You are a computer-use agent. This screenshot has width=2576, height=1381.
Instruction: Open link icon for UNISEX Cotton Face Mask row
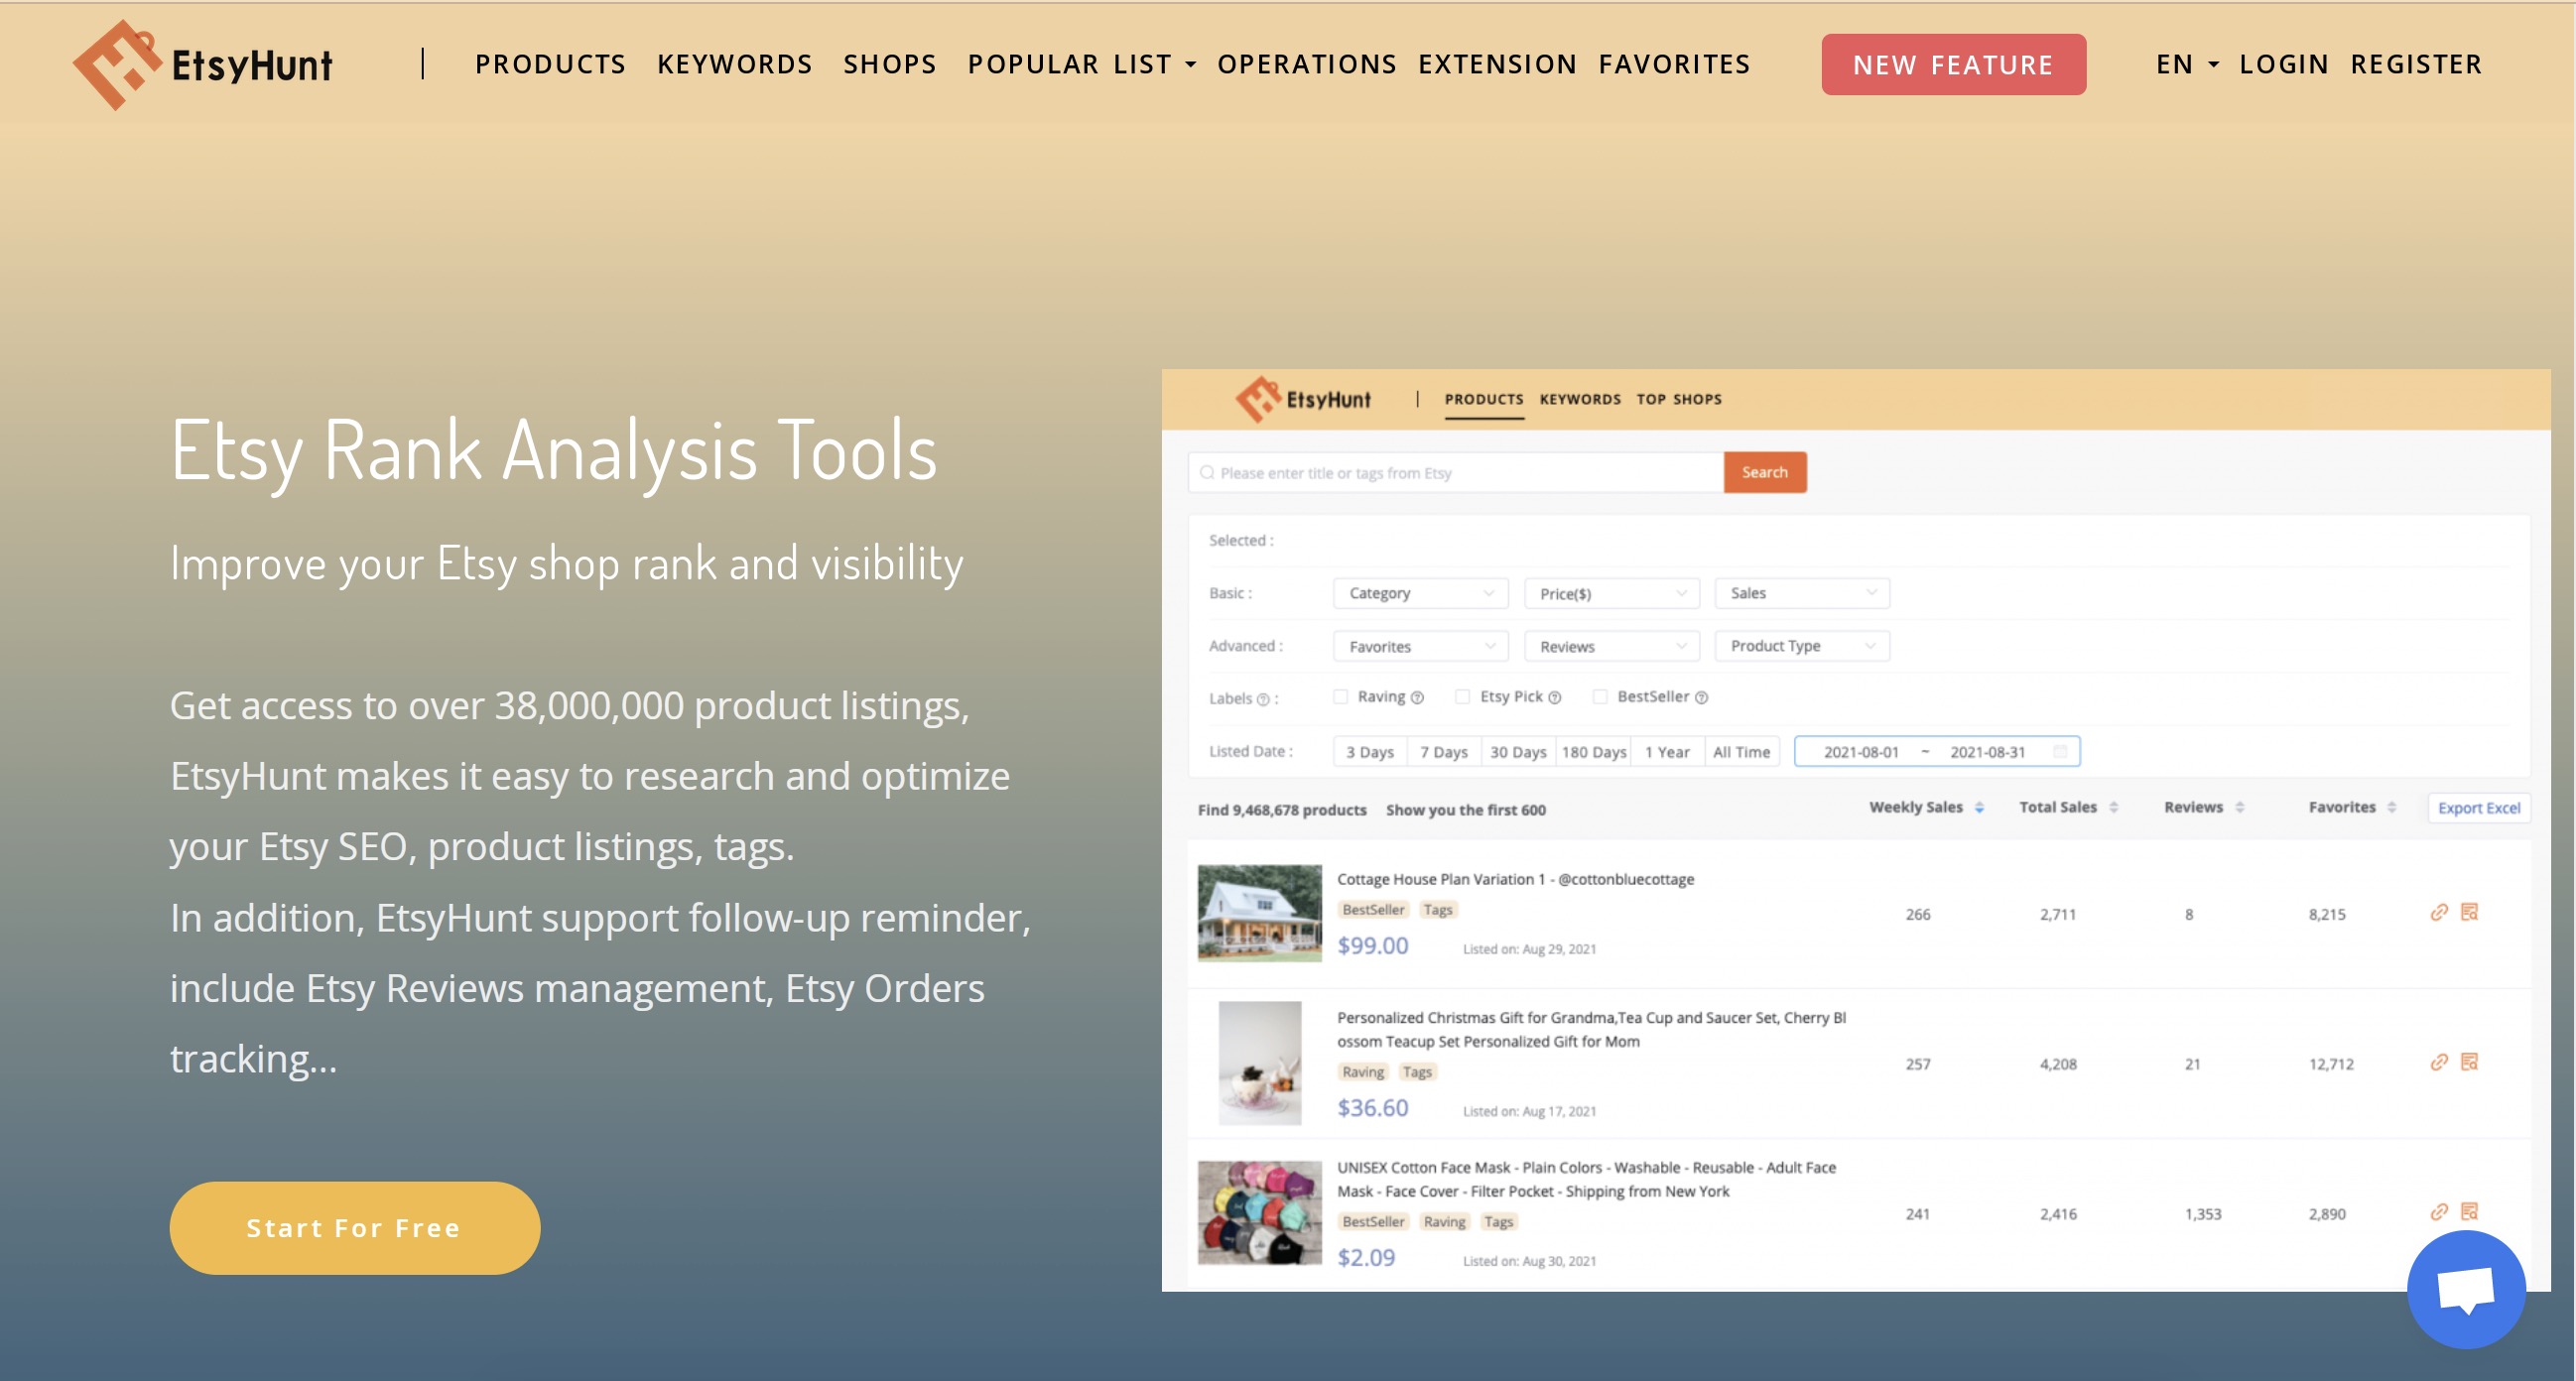tap(2439, 1212)
